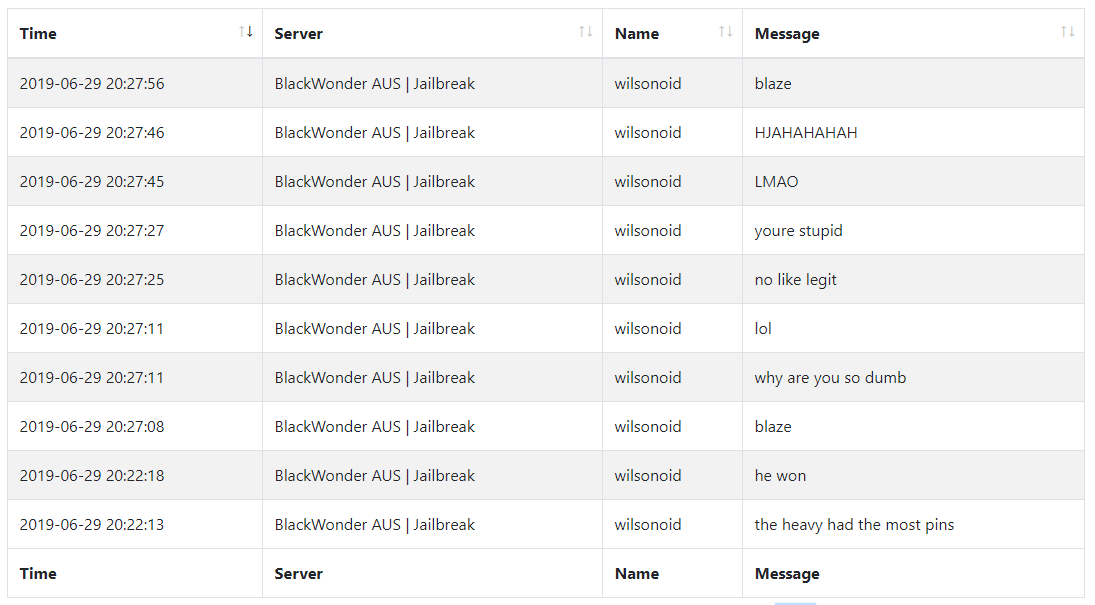Sort by Server column arrows icon
Screen dimensions: 1095x605
point(586,31)
